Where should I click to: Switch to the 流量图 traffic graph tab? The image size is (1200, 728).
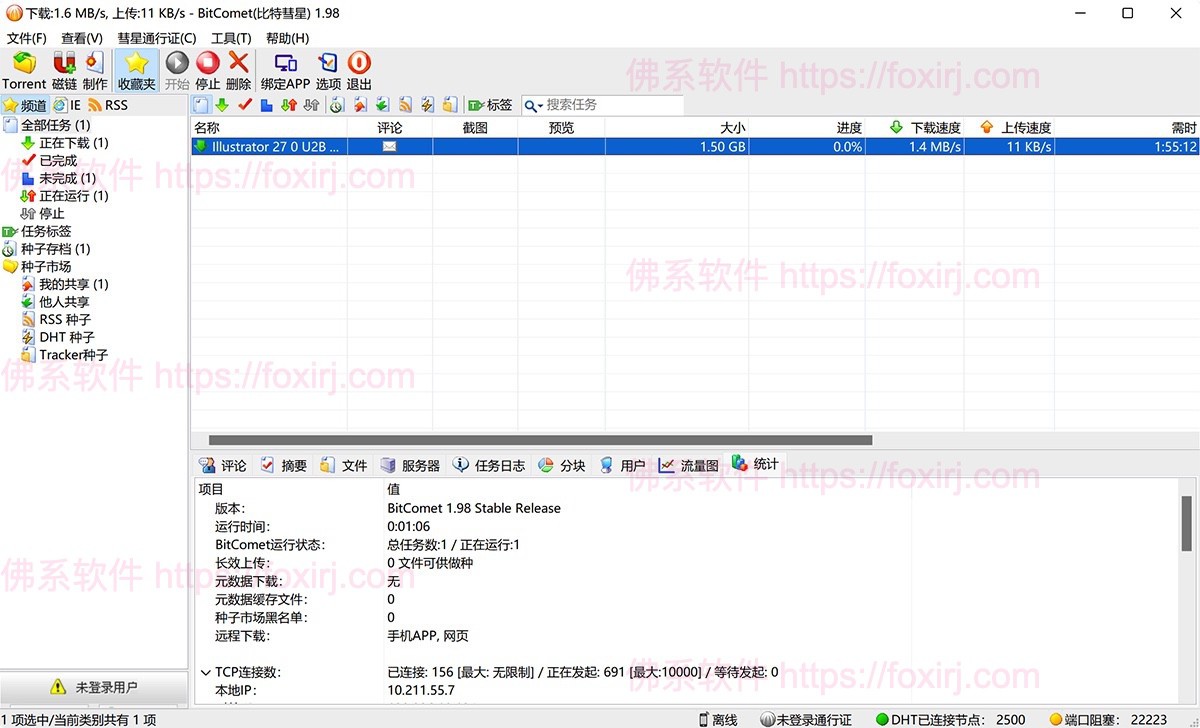[691, 464]
